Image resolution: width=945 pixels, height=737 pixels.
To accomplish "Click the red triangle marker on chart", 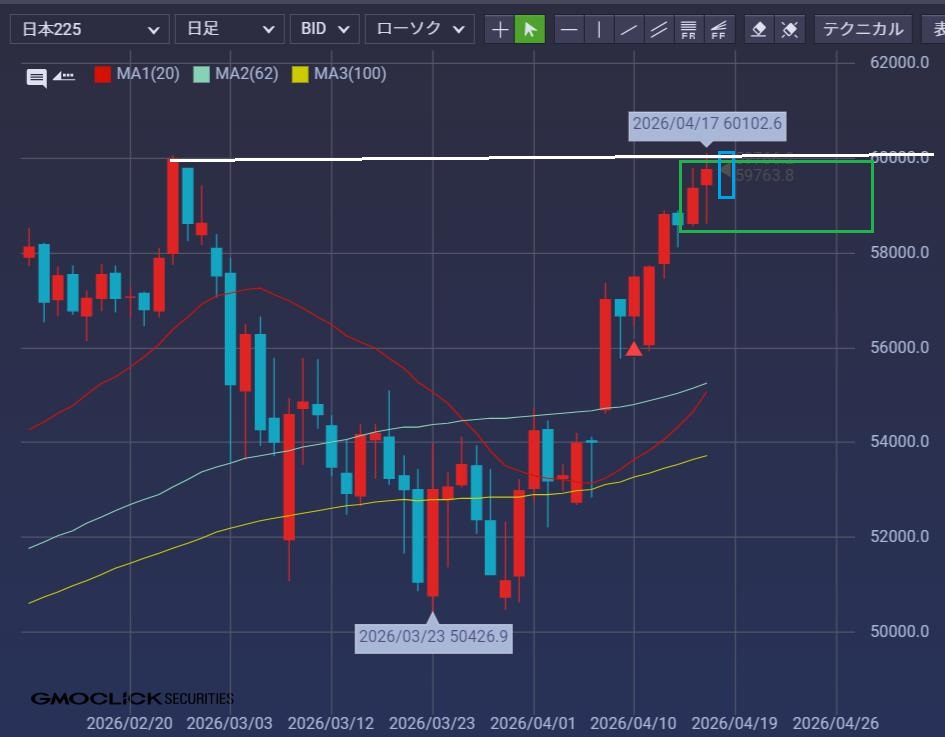I will tap(633, 349).
